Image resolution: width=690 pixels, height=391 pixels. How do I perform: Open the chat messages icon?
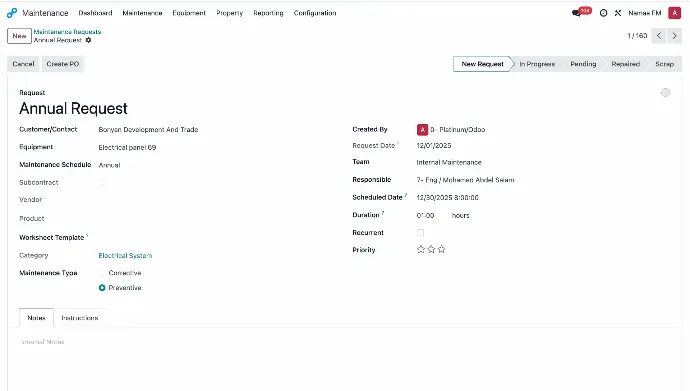tap(576, 13)
